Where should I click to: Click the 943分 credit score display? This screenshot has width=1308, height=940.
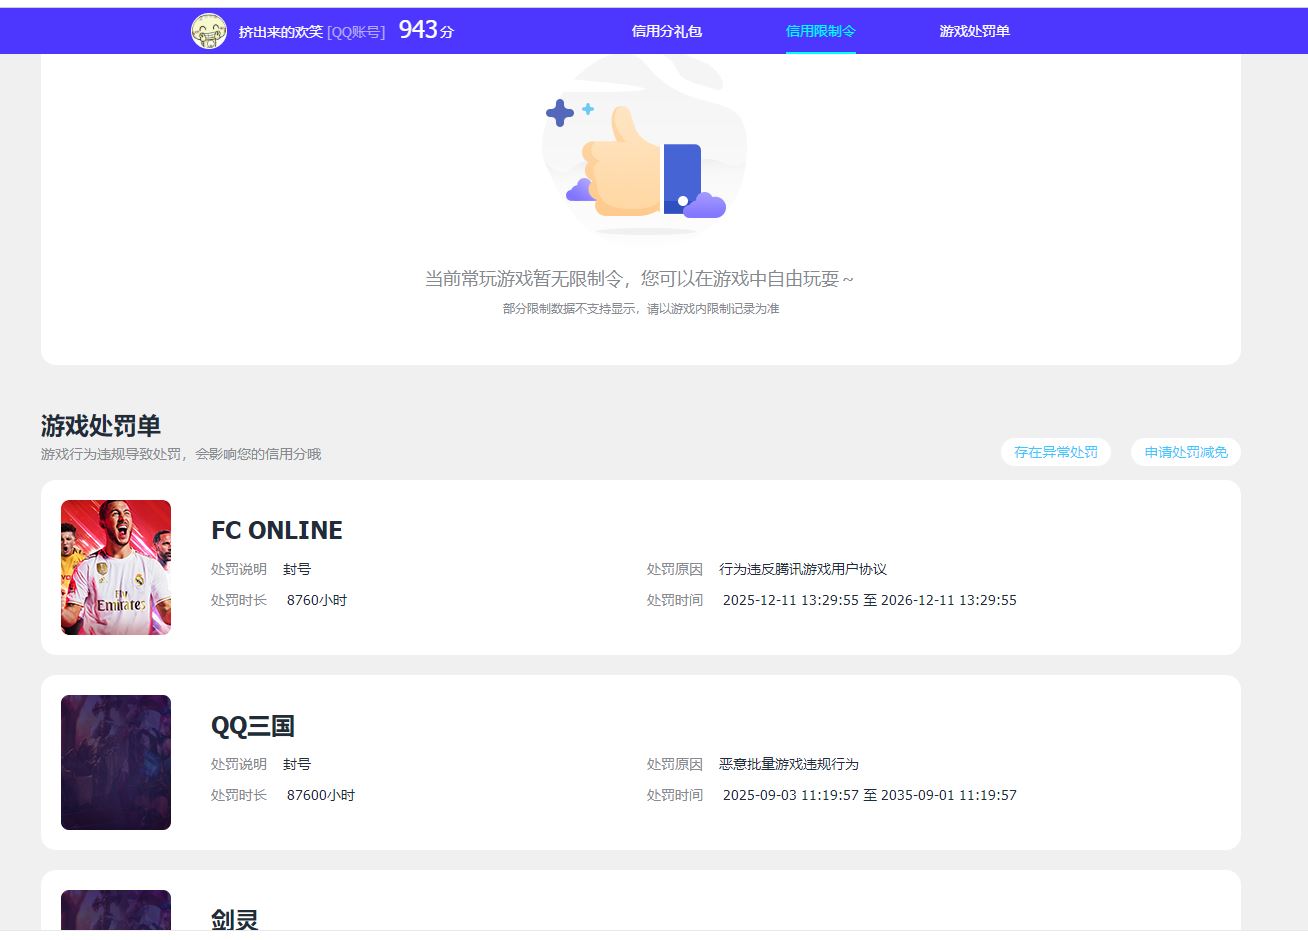tap(422, 30)
